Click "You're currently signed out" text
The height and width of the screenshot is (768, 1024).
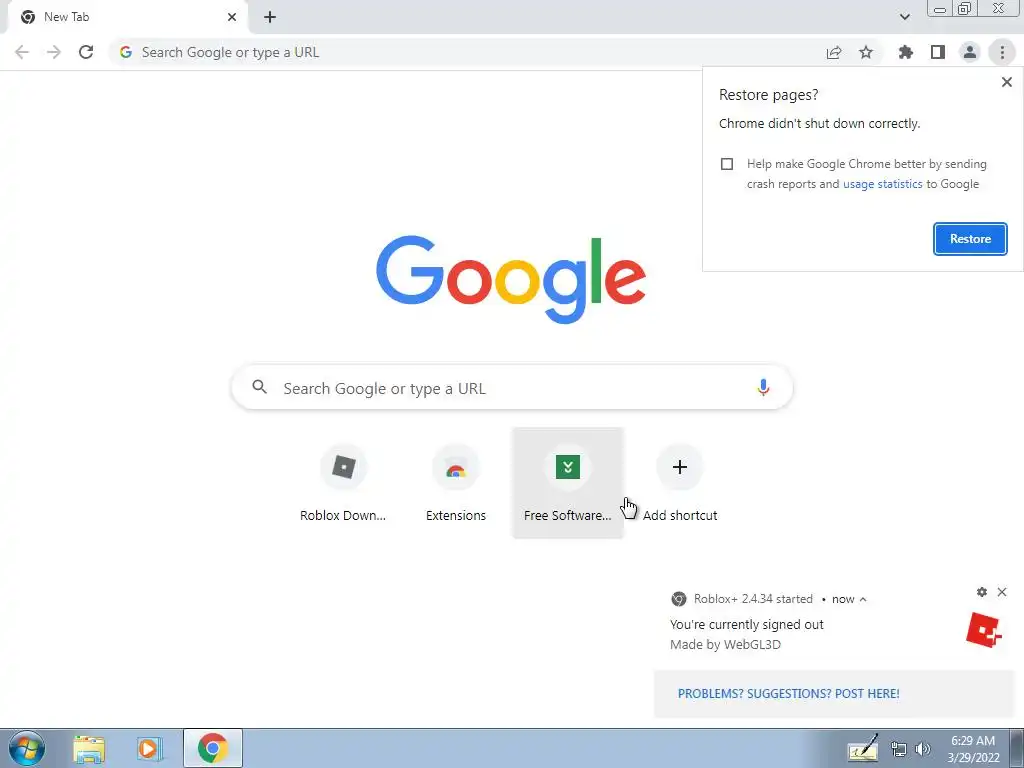point(746,624)
